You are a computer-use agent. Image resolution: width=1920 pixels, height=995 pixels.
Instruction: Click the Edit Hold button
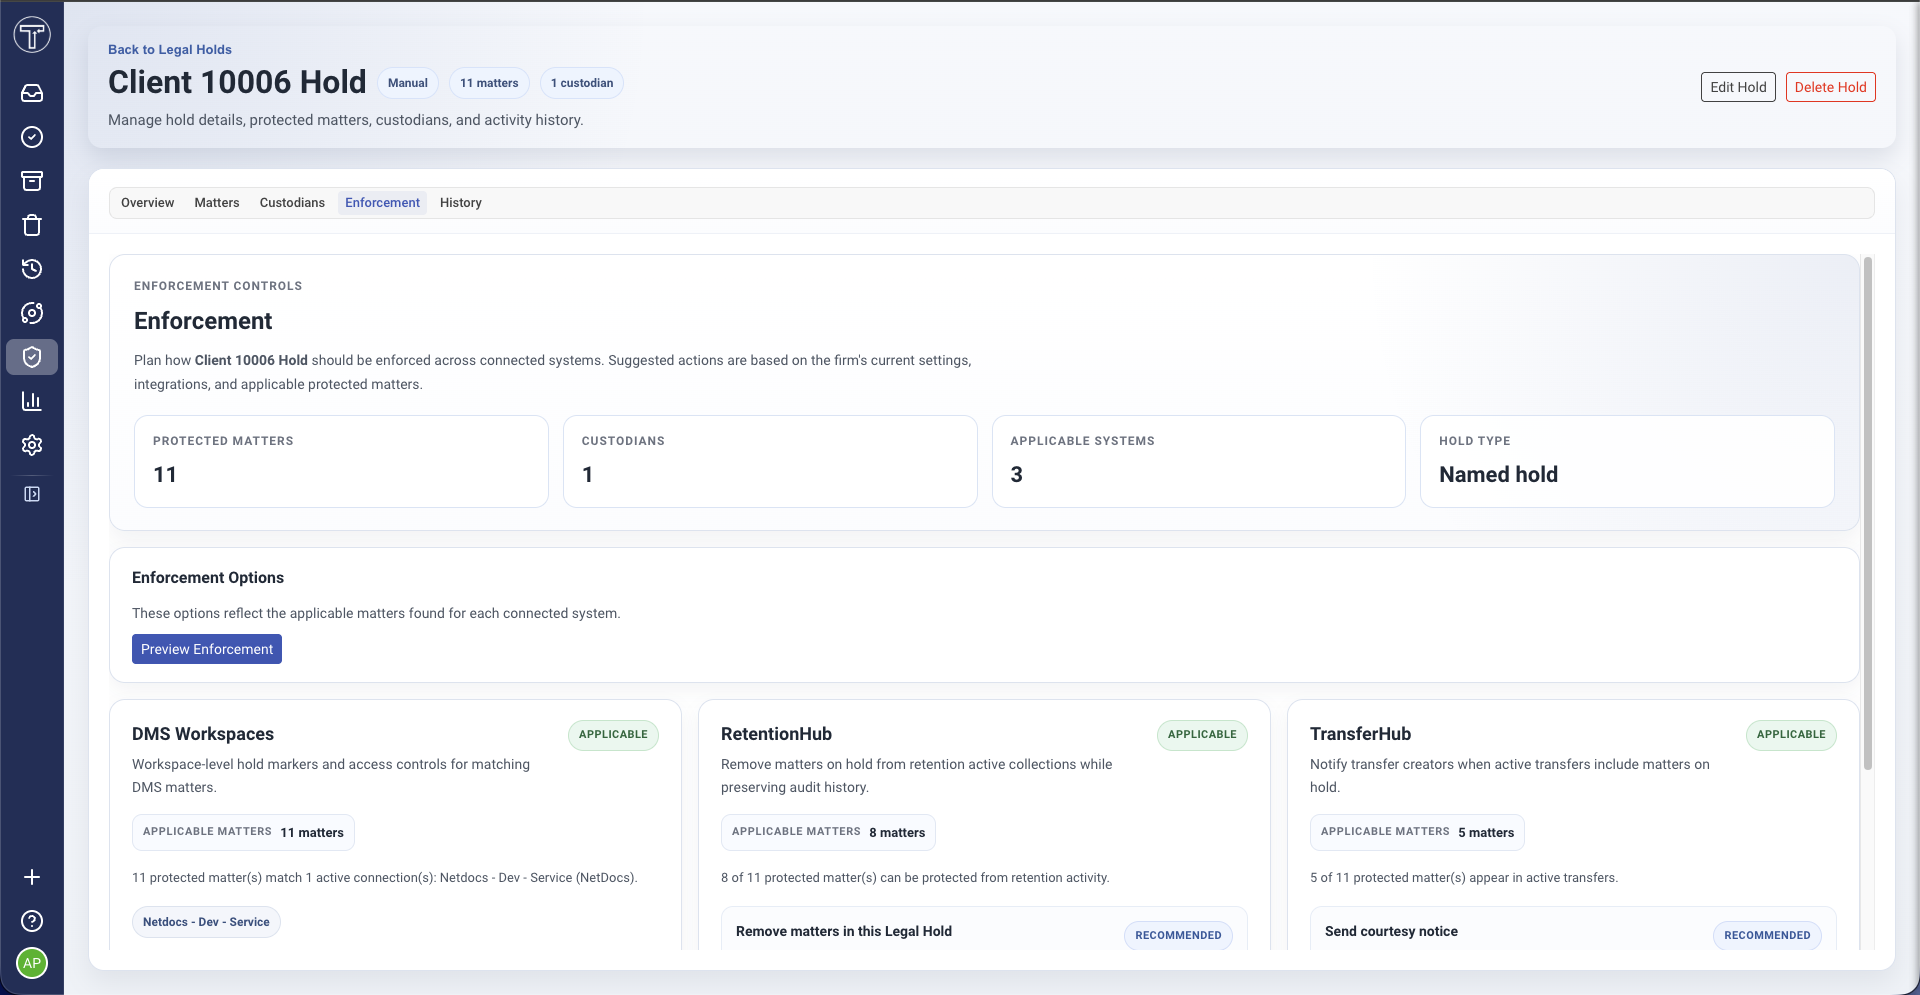(1738, 87)
